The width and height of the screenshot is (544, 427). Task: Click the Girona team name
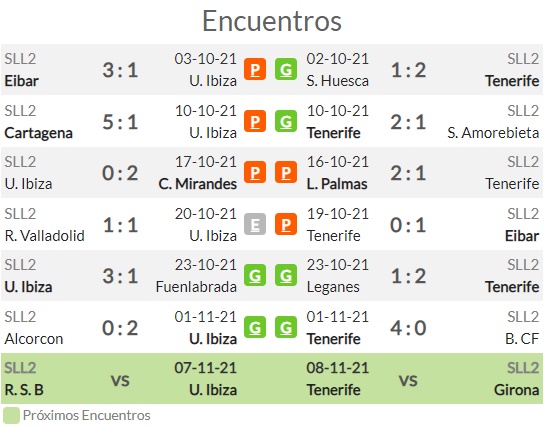click(516, 390)
